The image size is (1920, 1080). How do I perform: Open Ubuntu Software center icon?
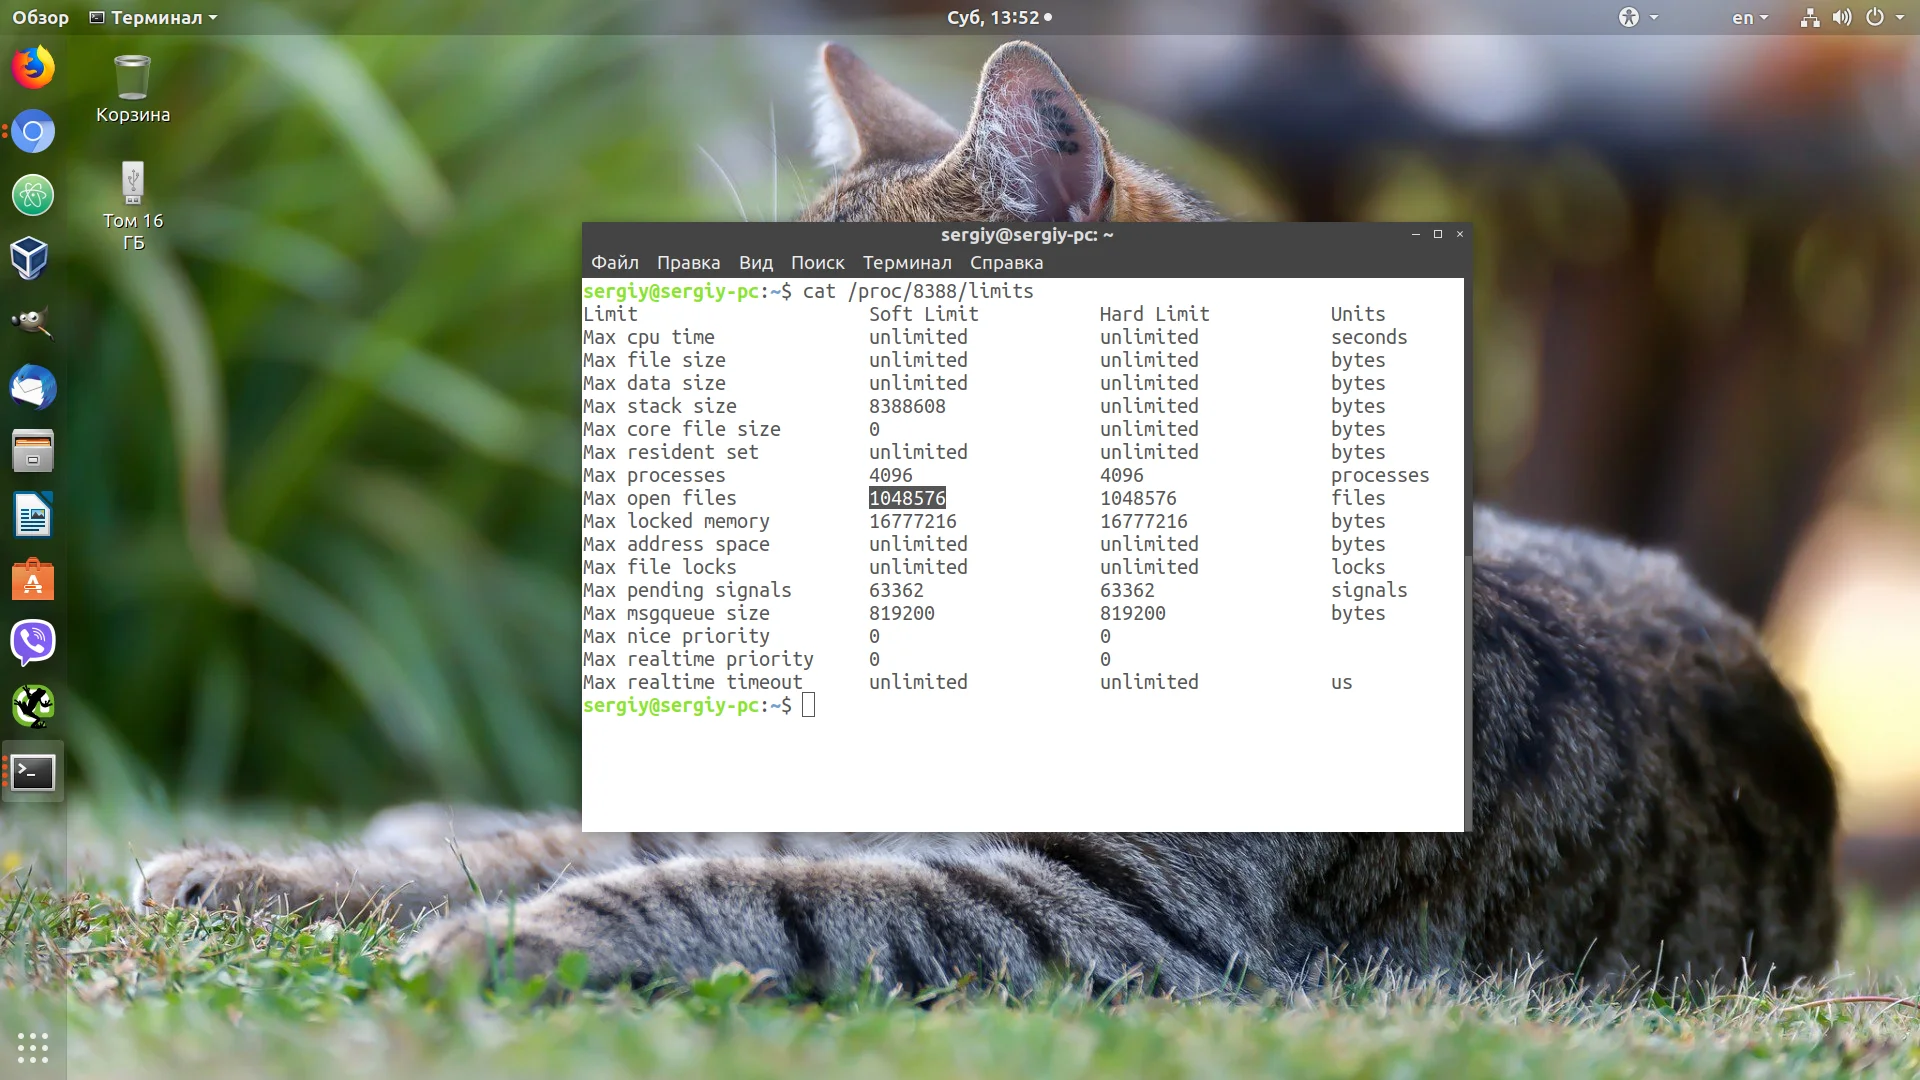[33, 580]
